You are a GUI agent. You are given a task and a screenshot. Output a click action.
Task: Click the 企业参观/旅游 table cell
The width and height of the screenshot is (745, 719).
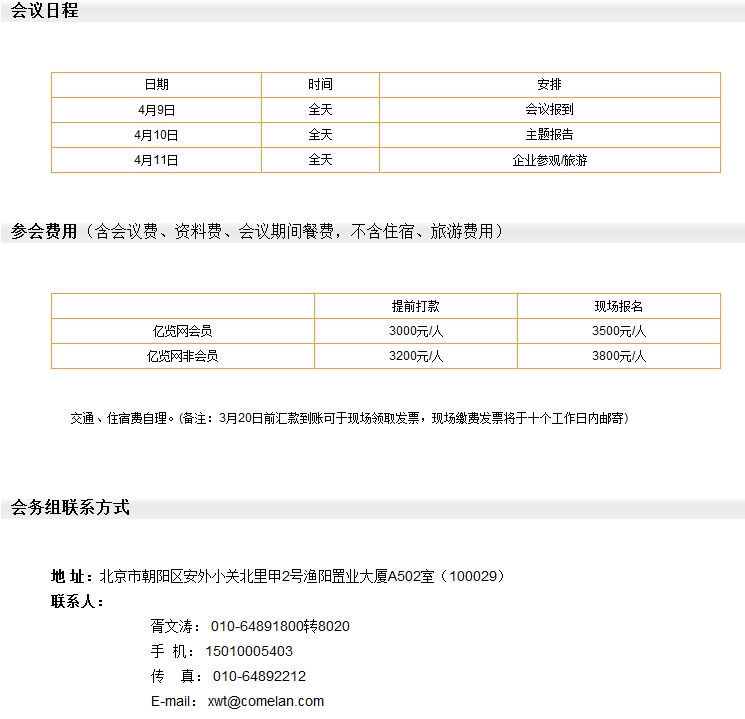click(549, 159)
